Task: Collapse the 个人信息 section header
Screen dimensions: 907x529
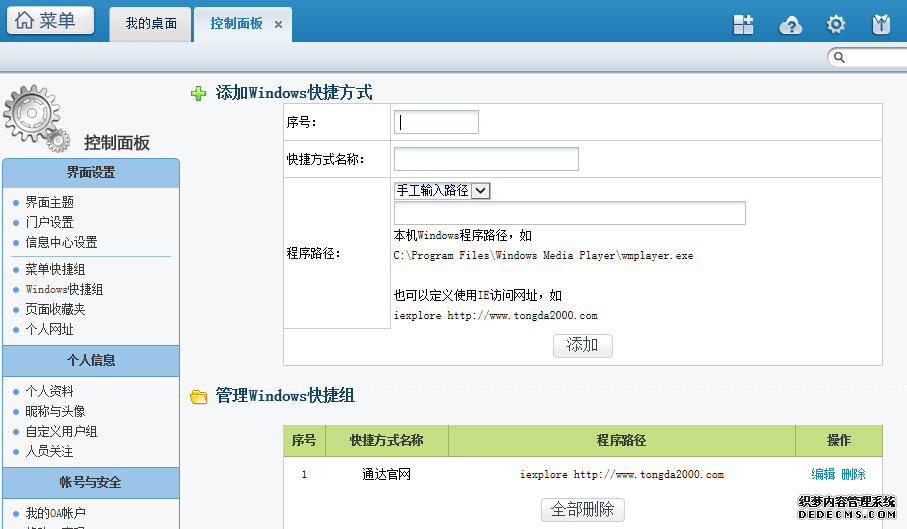Action: click(x=91, y=360)
